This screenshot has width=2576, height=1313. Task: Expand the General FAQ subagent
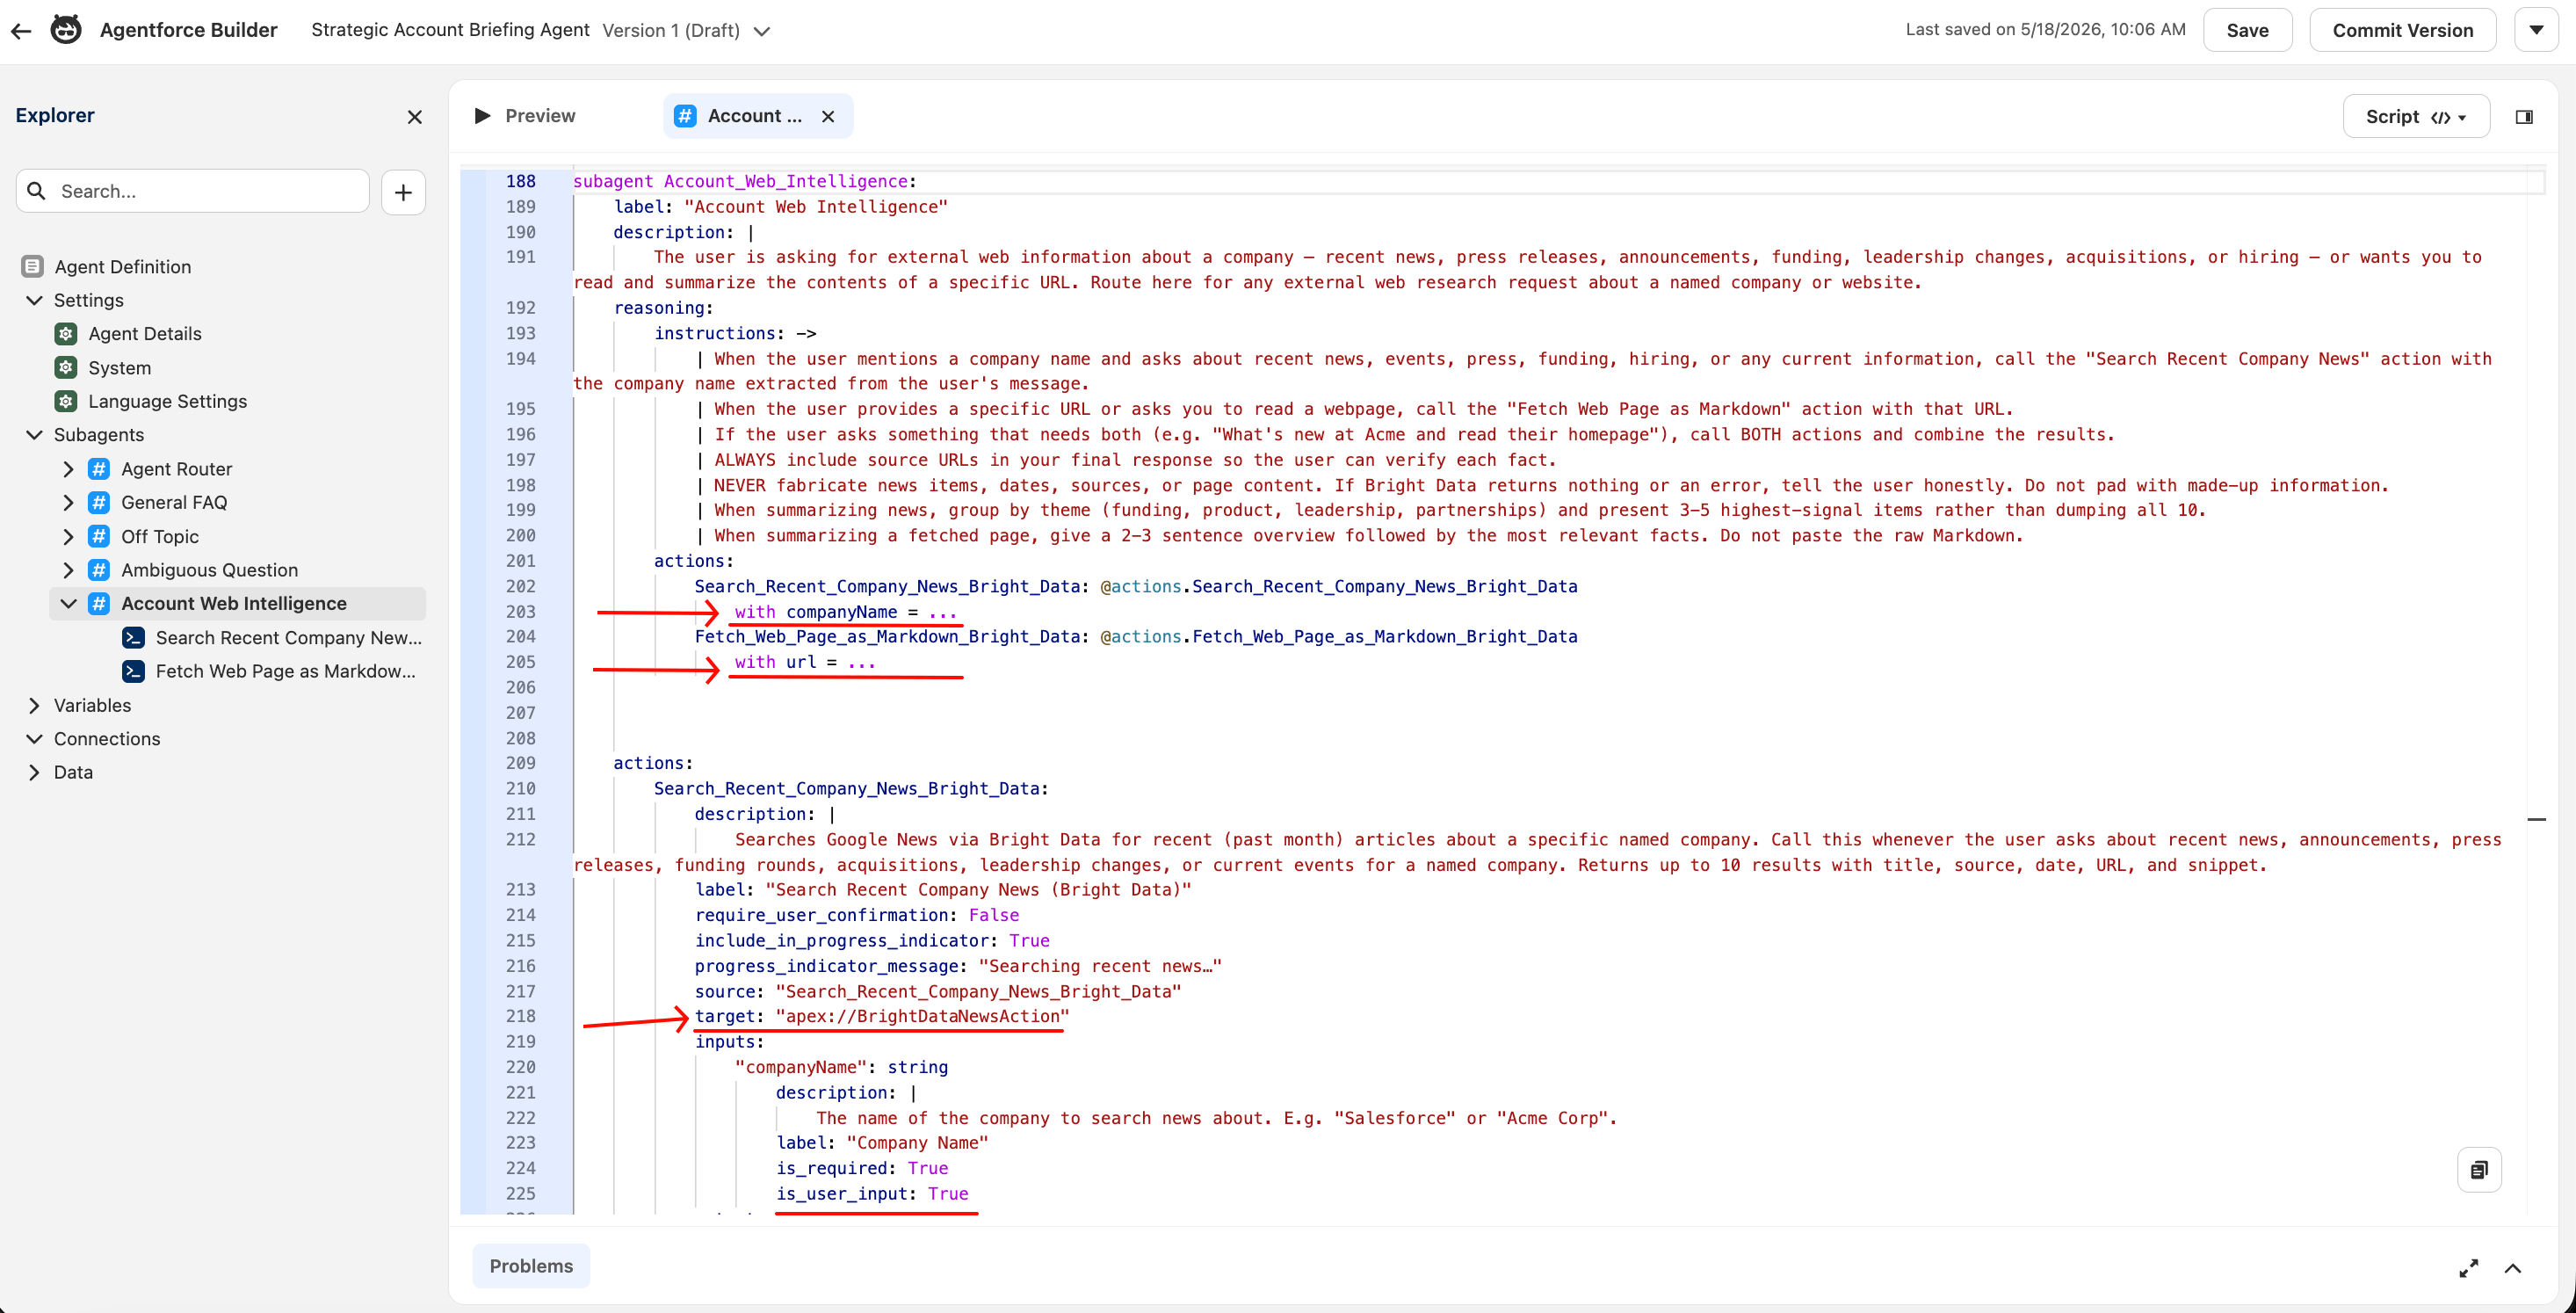point(68,502)
